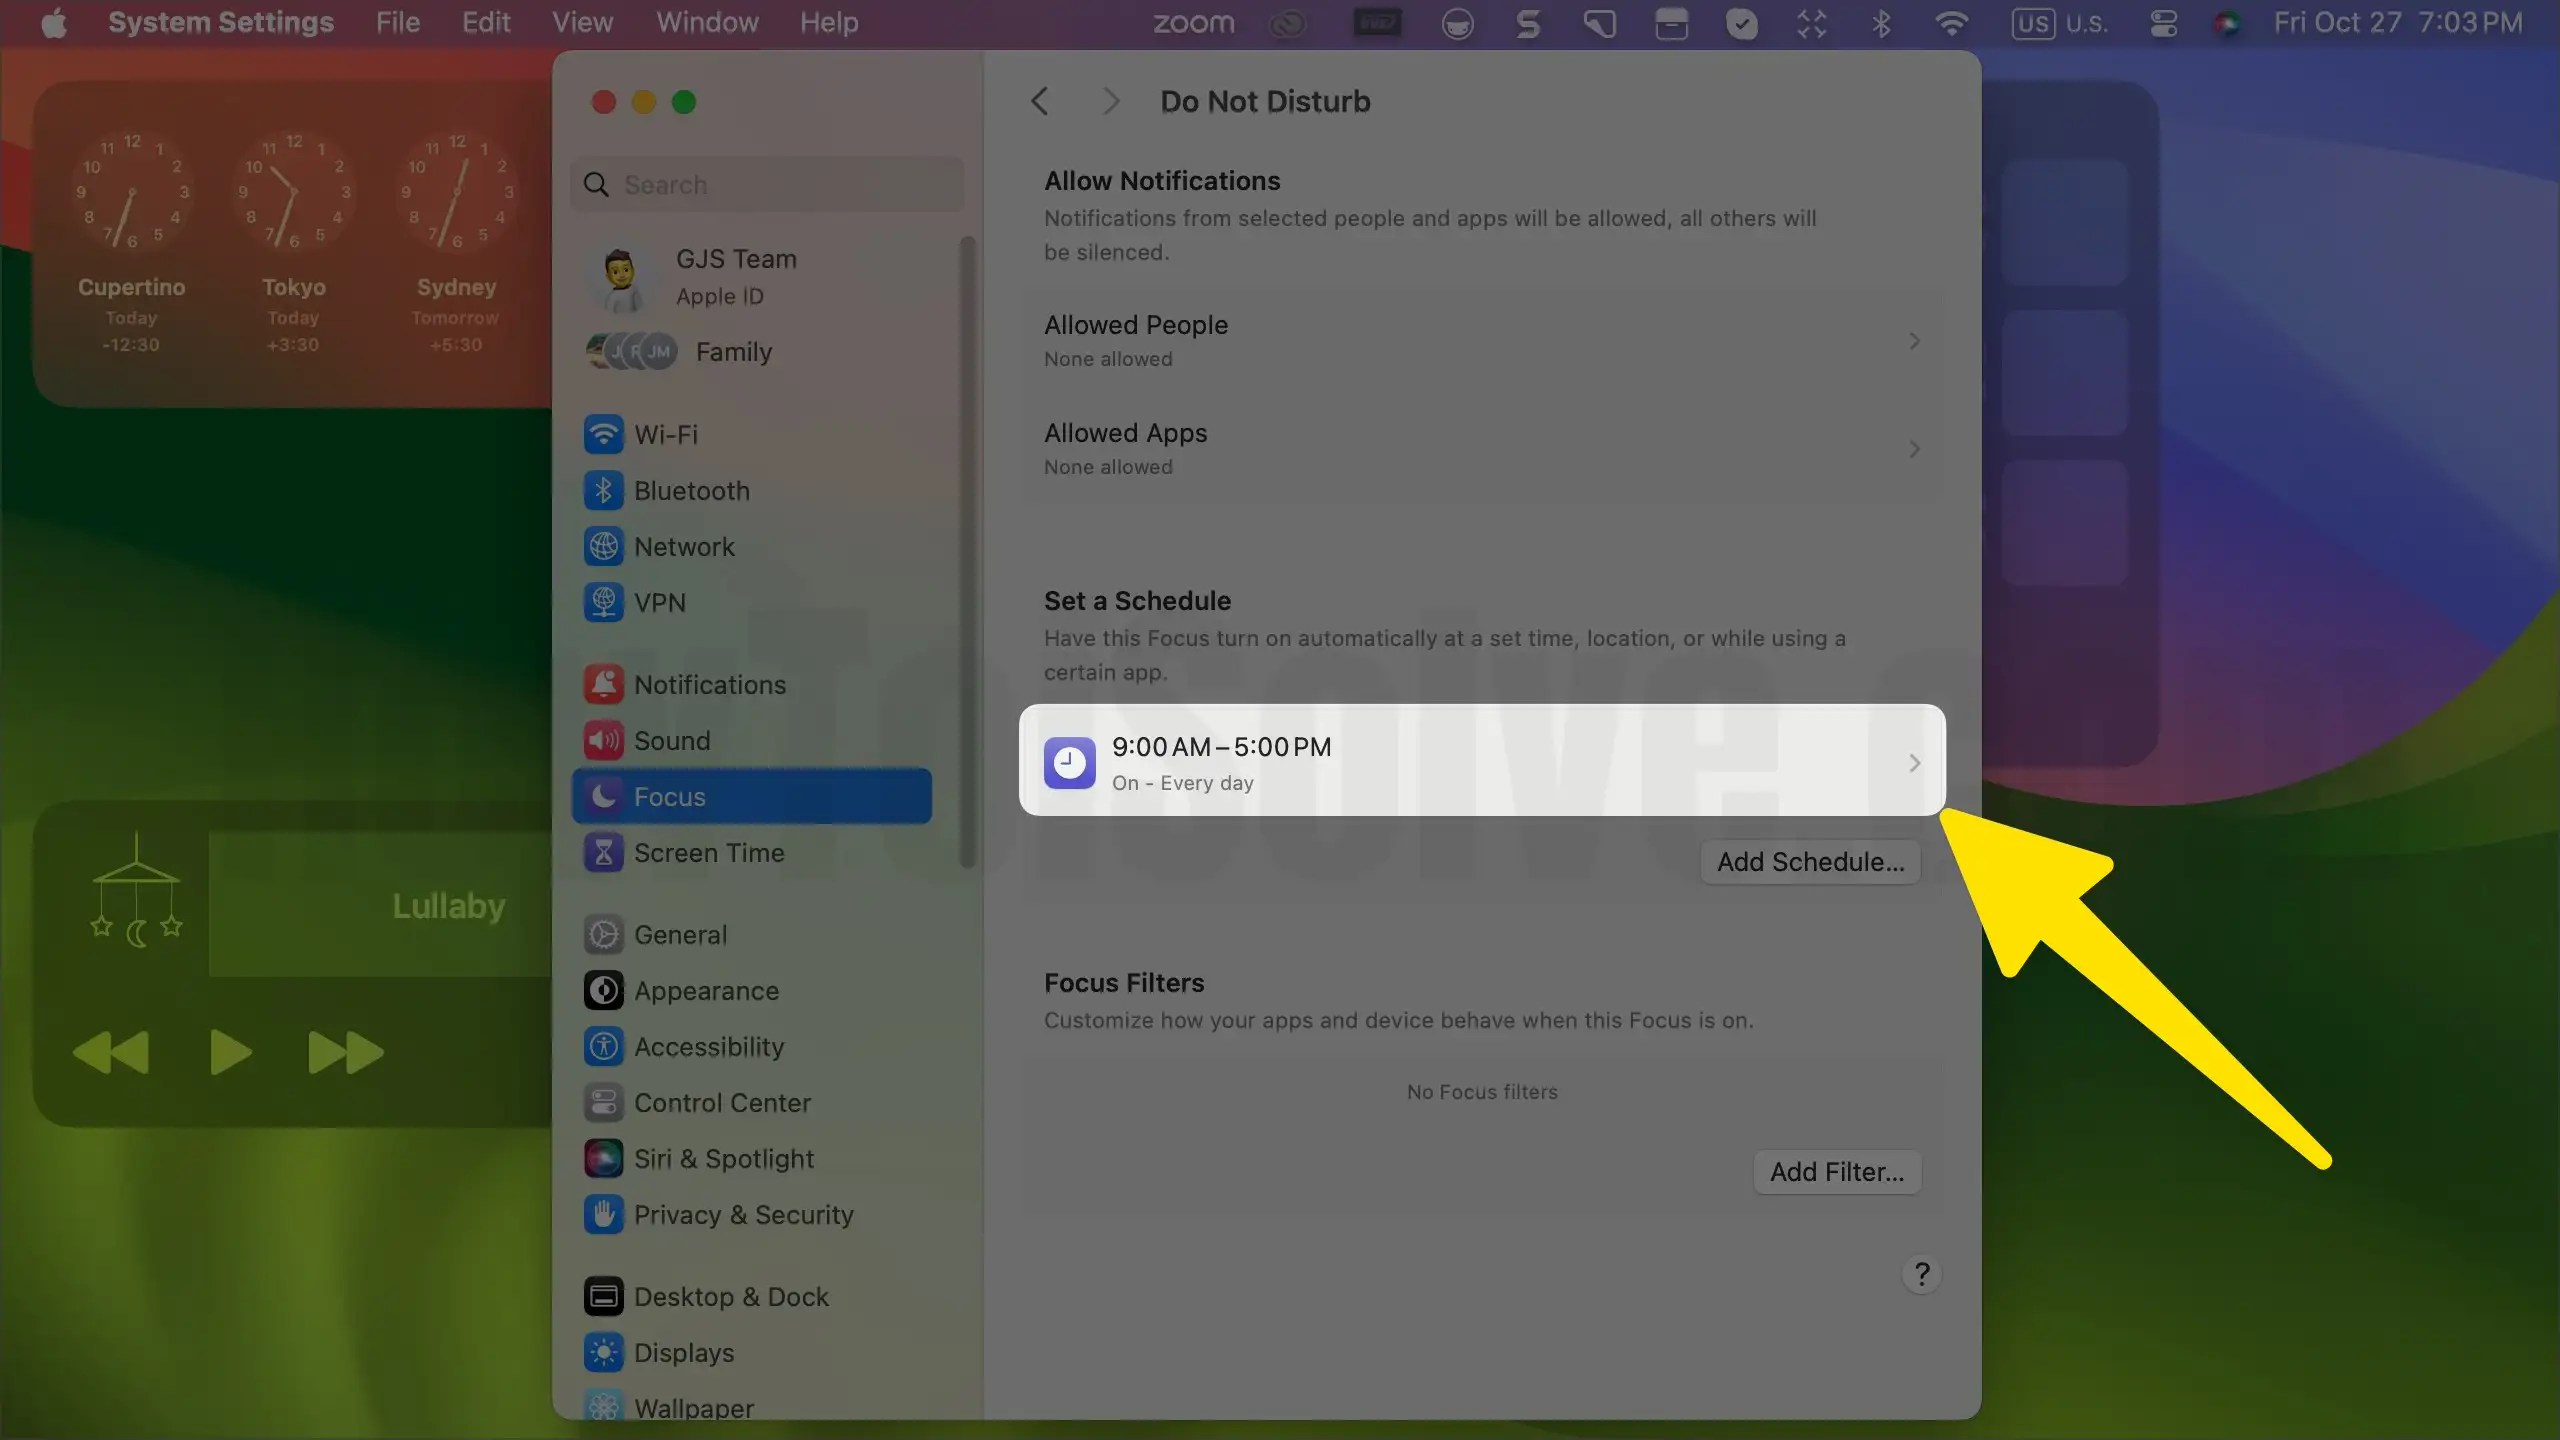This screenshot has width=2560, height=1440.
Task: Open the File menu
Action: (x=397, y=22)
